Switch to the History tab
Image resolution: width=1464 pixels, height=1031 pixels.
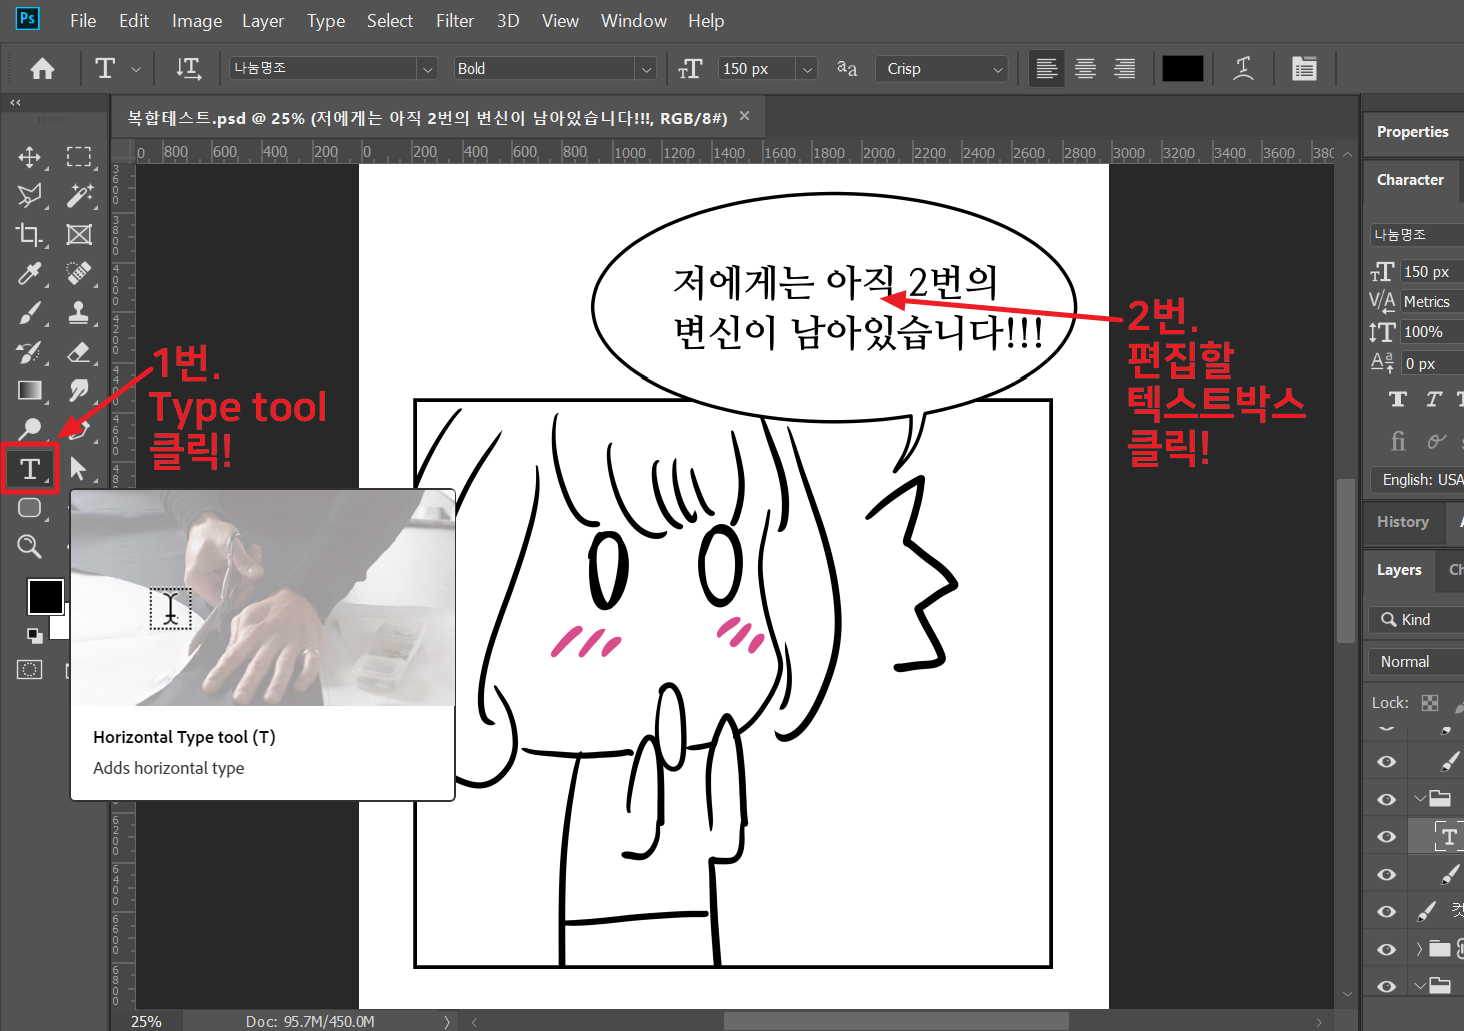coord(1402,521)
